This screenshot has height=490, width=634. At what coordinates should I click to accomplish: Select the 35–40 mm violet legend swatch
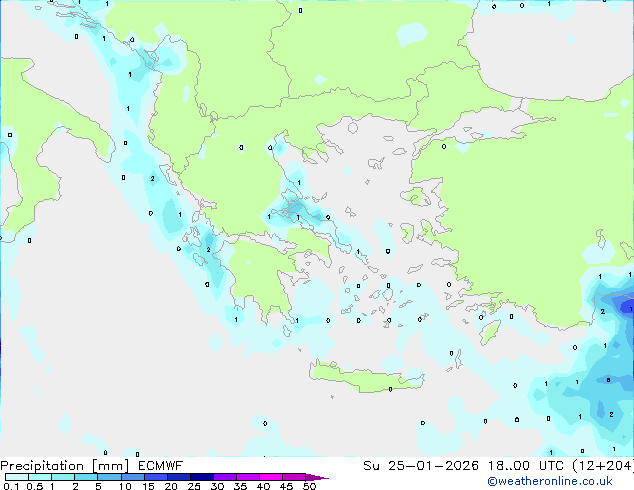click(x=247, y=477)
